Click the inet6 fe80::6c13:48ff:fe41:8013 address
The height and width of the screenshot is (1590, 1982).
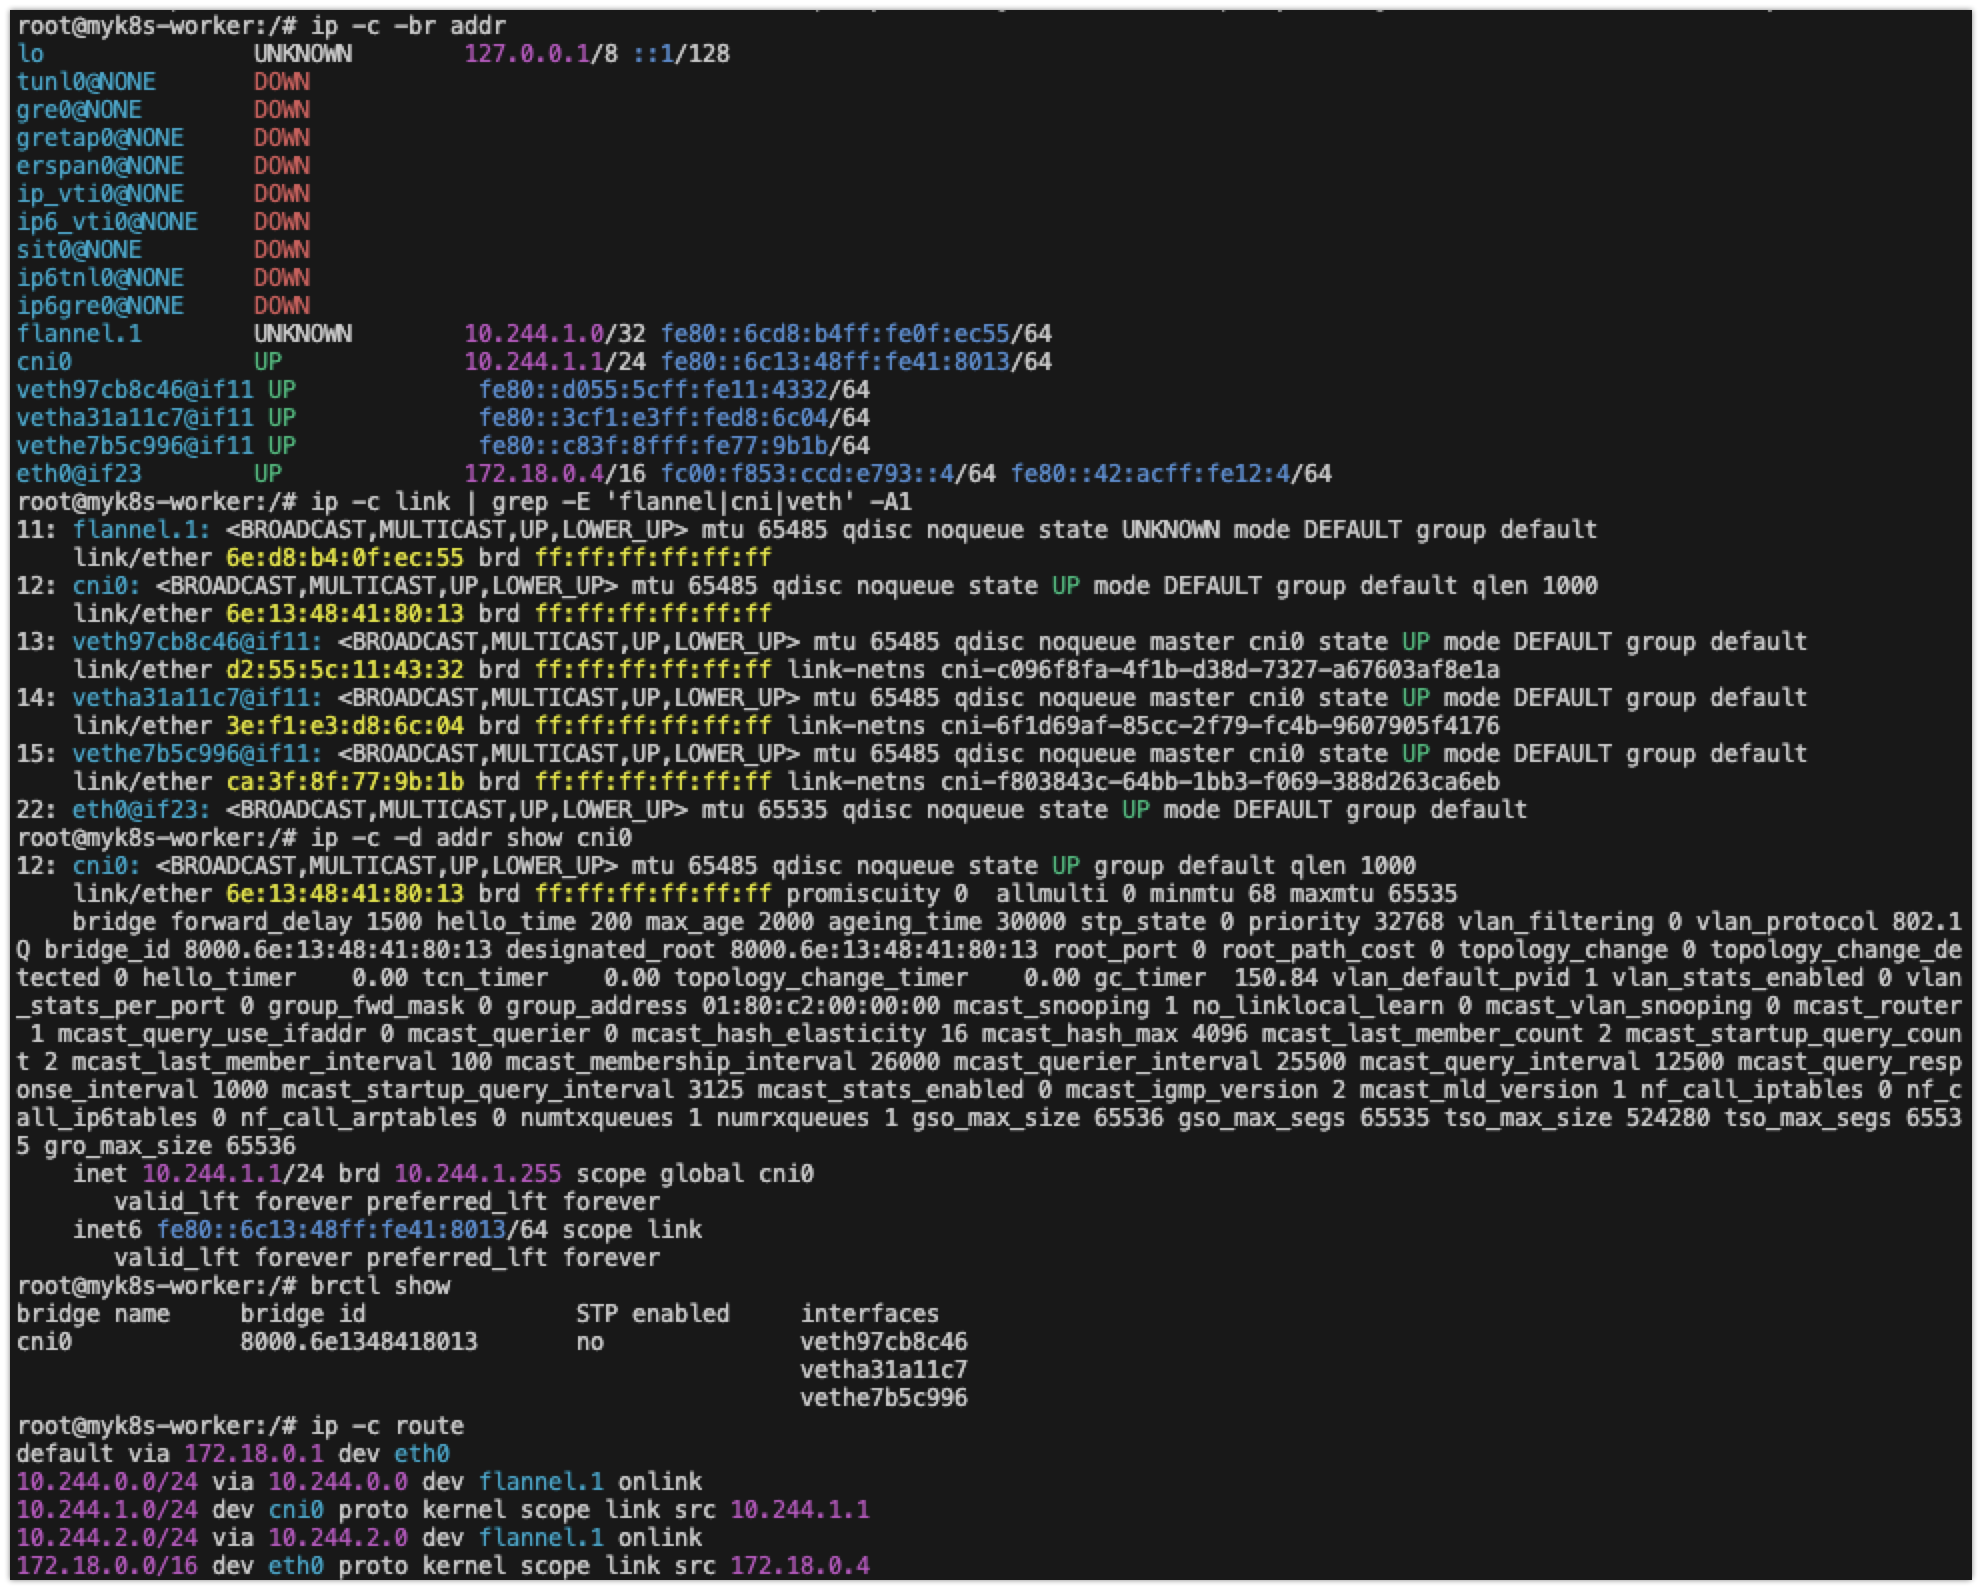[x=330, y=1229]
